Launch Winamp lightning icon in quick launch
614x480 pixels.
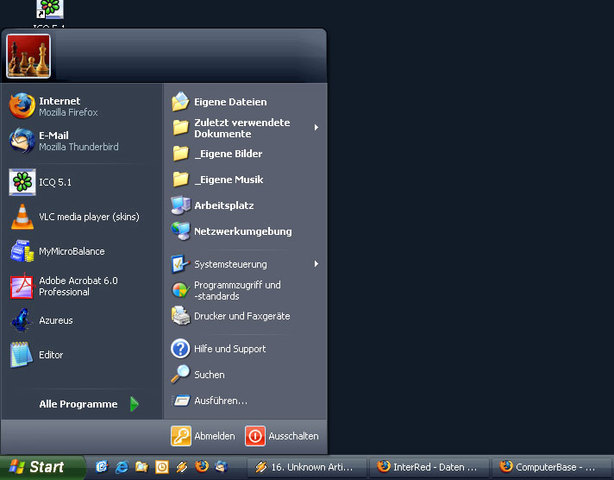[x=182, y=467]
